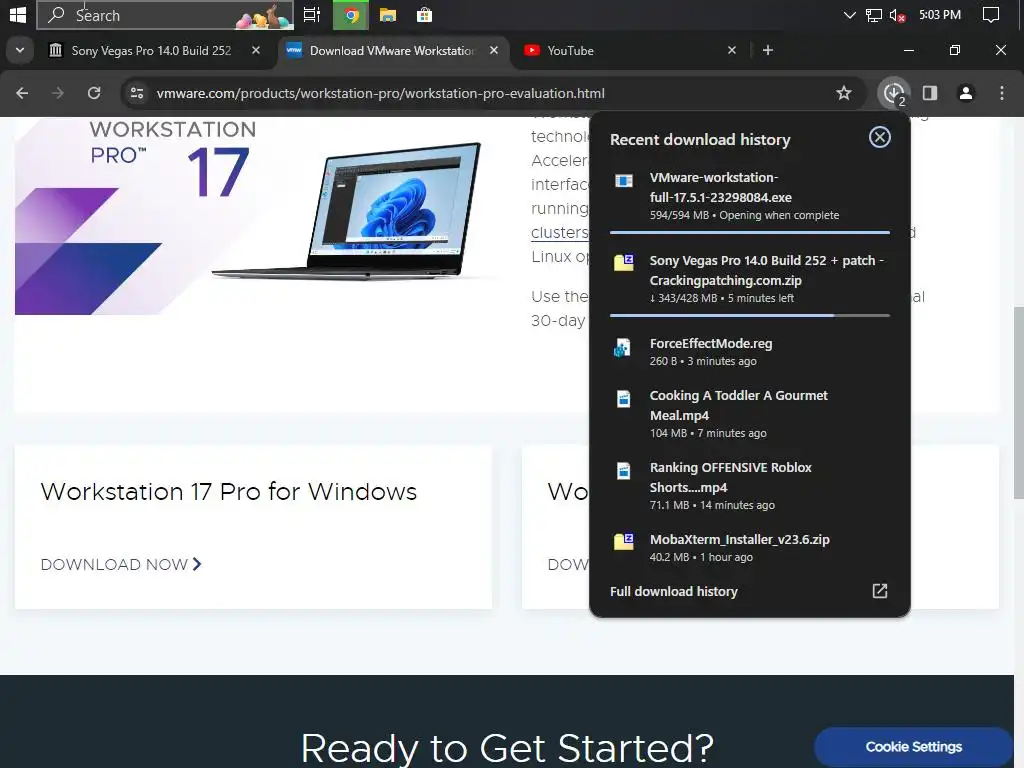Viewport: 1024px width, 768px height.
Task: Show hidden system tray icons
Action: click(849, 15)
